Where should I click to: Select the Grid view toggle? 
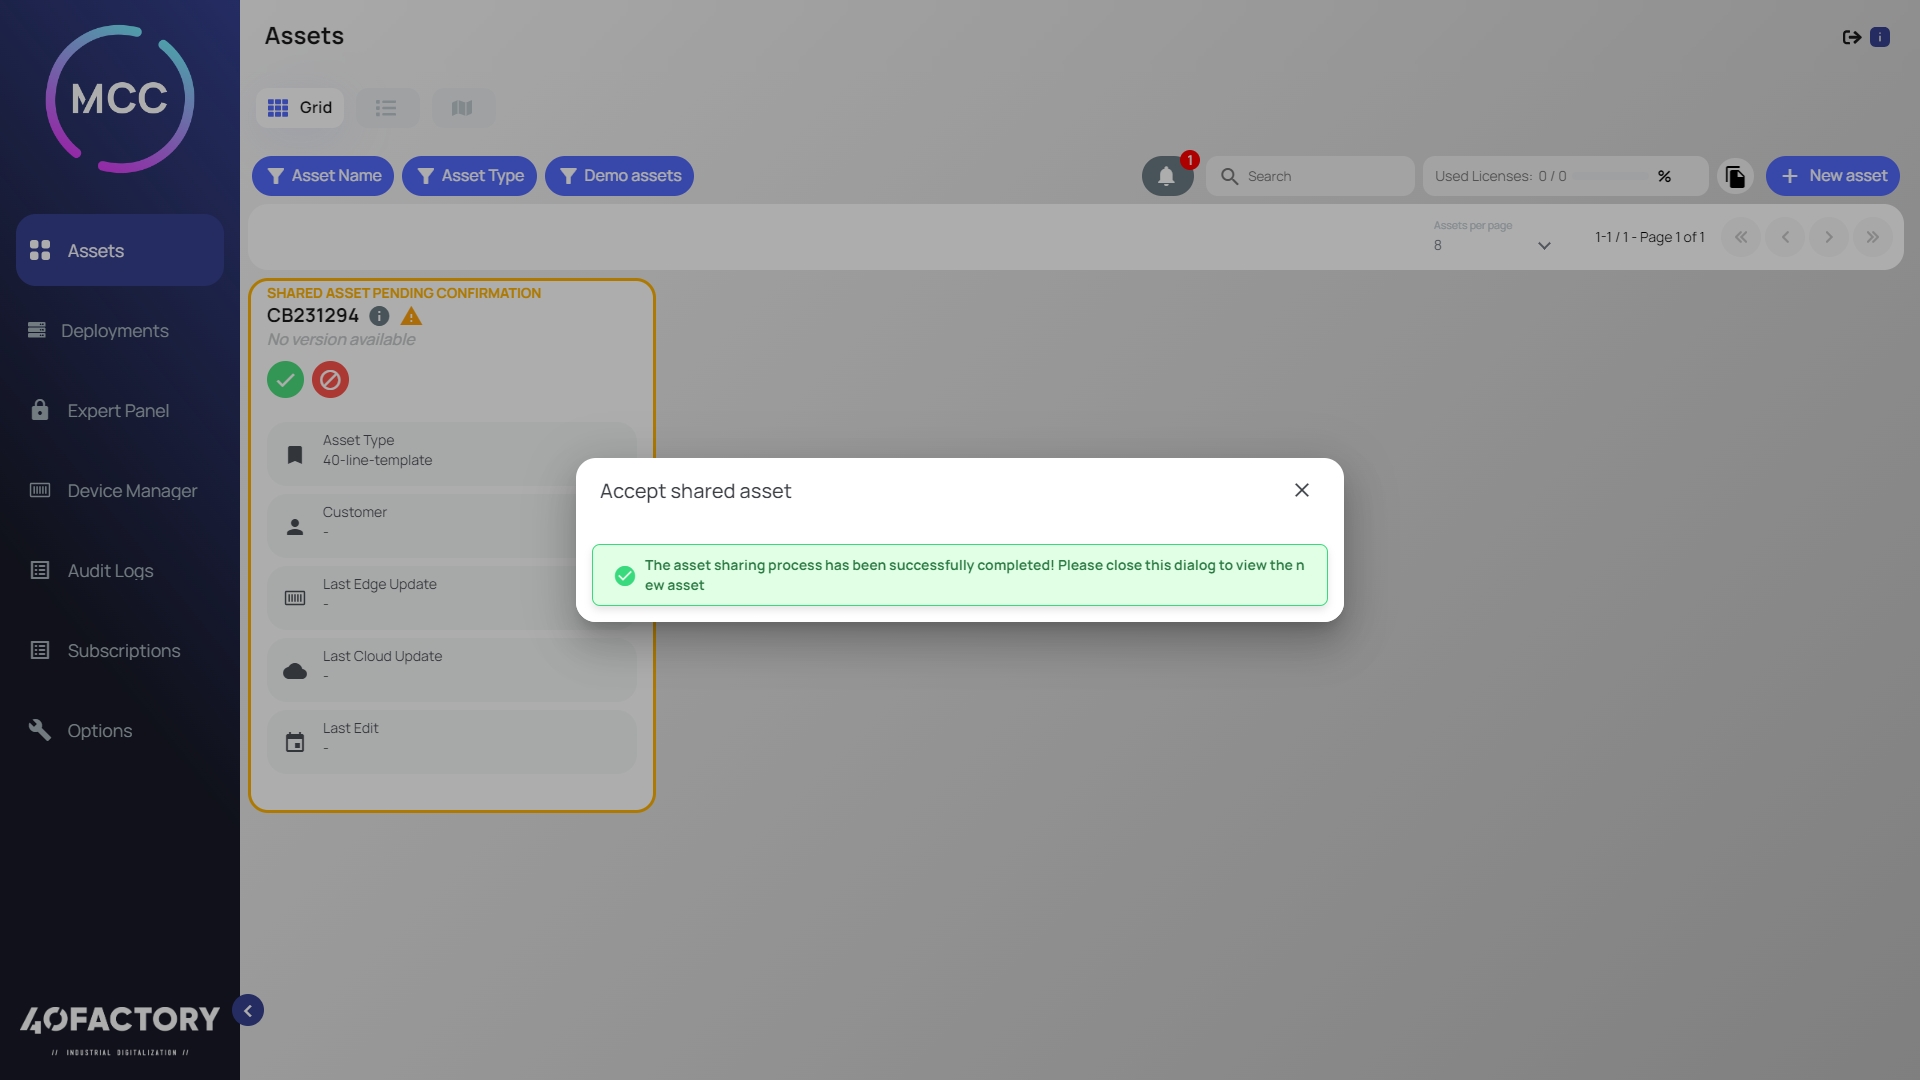click(x=300, y=108)
